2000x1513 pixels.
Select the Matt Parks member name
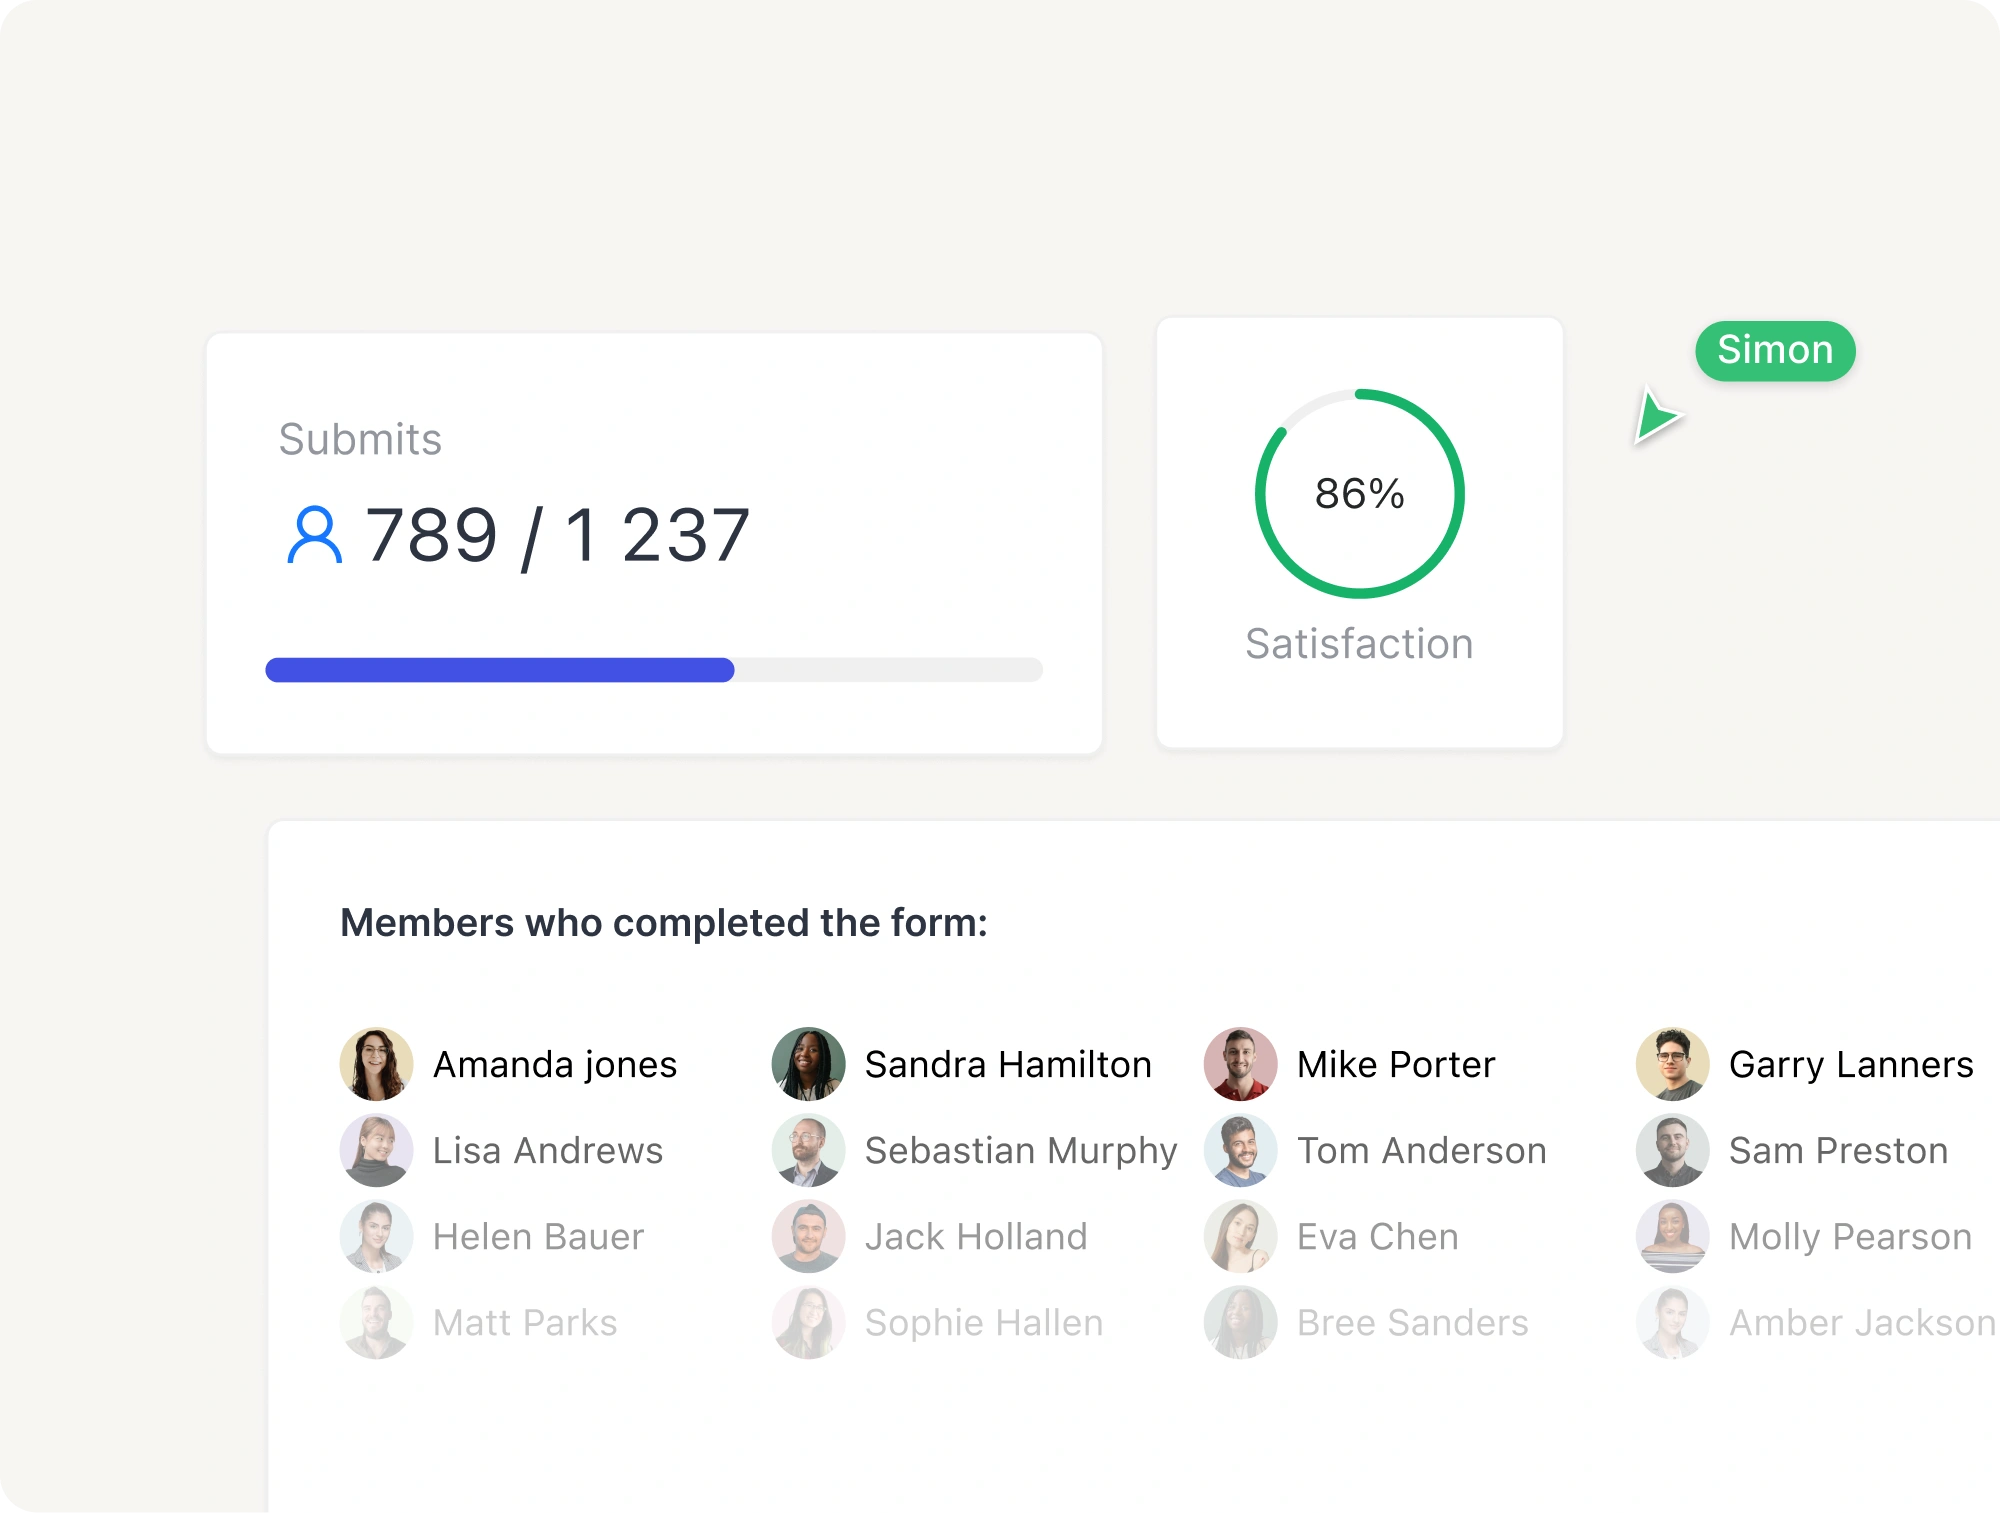pyautogui.click(x=525, y=1323)
